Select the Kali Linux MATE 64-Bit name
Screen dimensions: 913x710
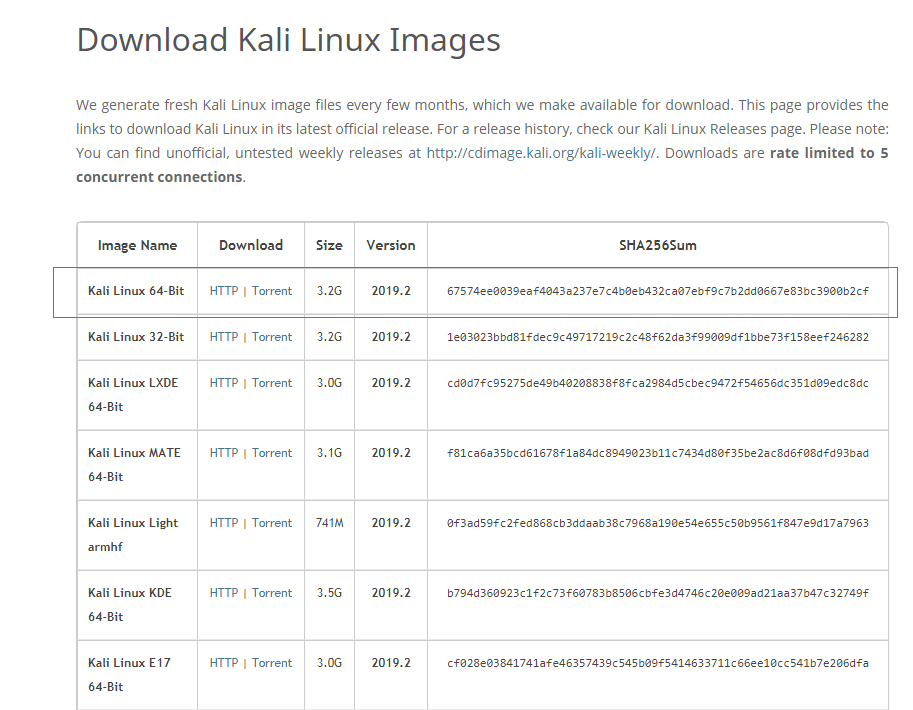pyautogui.click(x=135, y=464)
